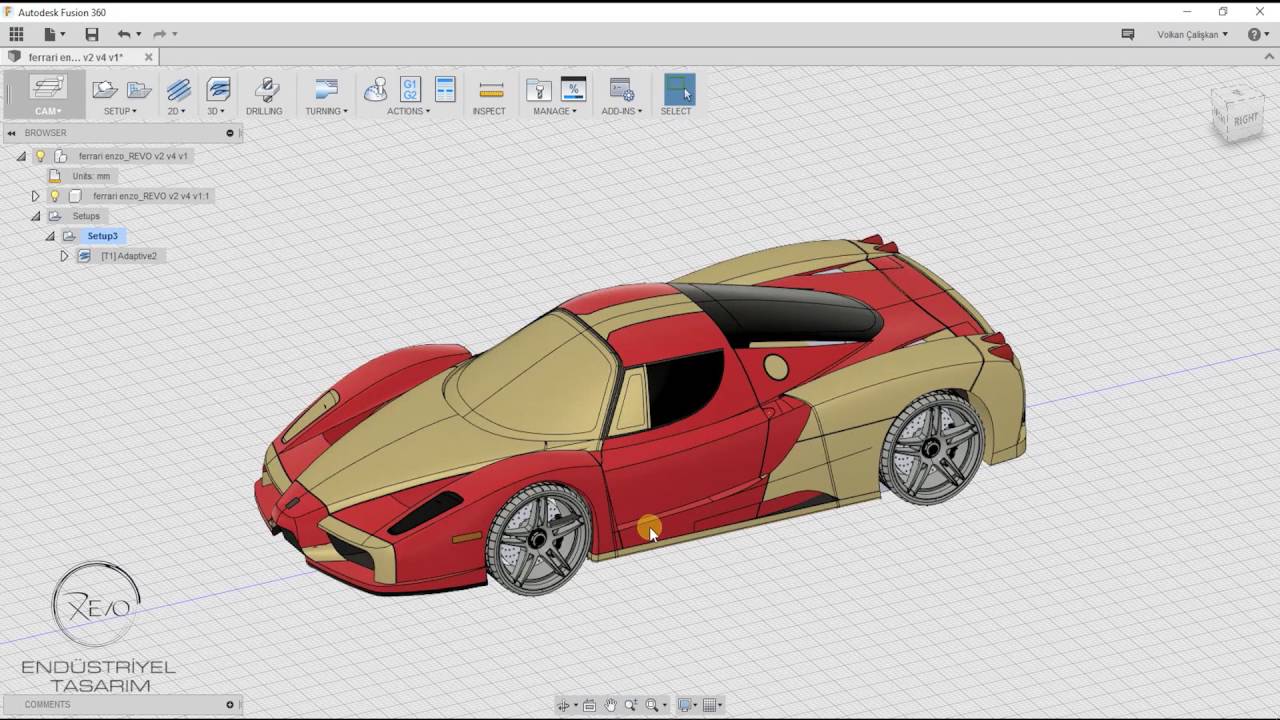Open the ACTIONS dropdown menu

point(409,111)
